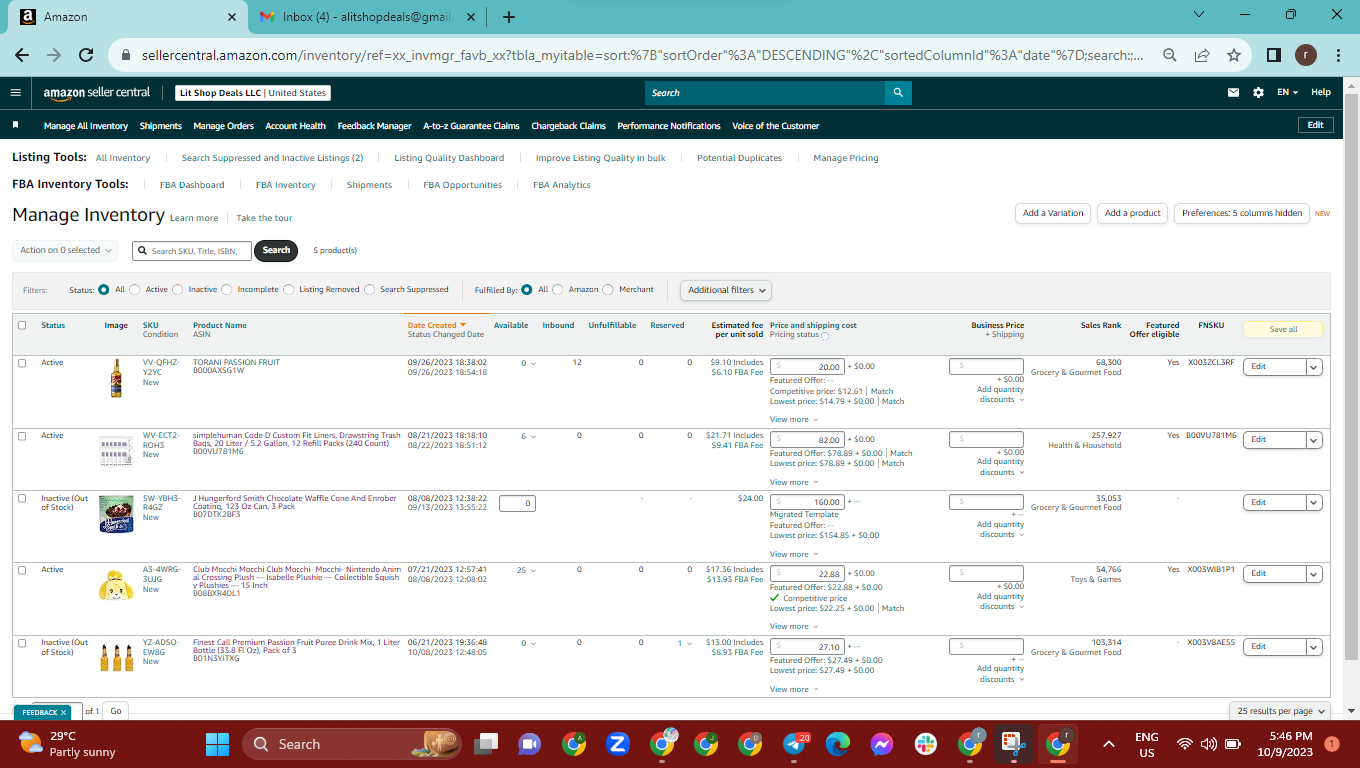This screenshot has width=1360, height=768.
Task: Open the settings gear in Seller Central header
Action: point(1258,92)
